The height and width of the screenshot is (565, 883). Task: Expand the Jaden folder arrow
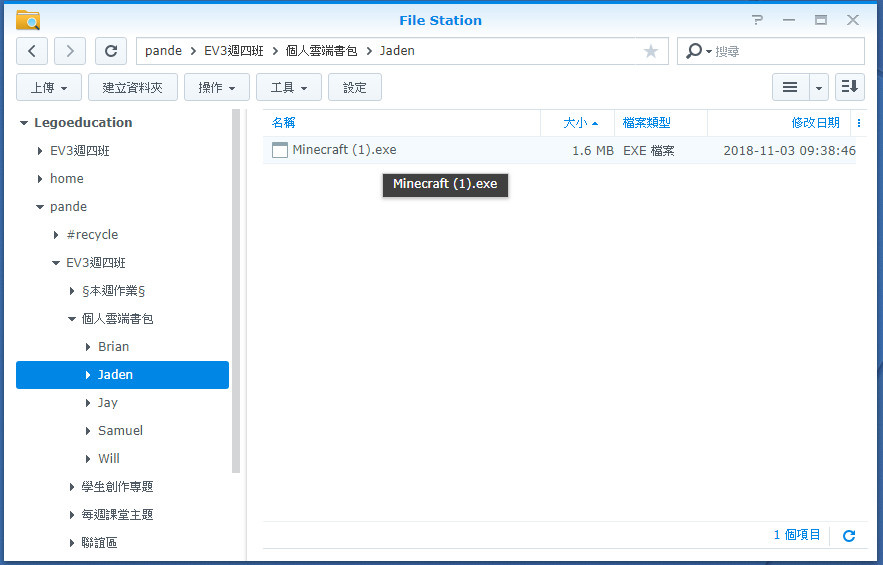[x=88, y=375]
